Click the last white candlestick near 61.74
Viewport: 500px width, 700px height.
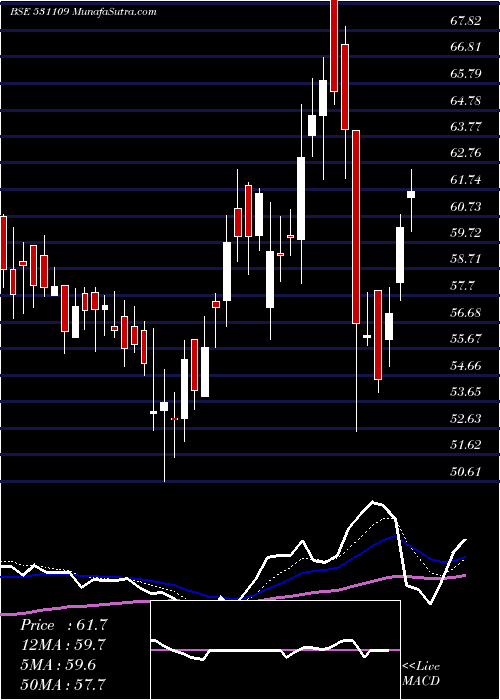point(411,195)
